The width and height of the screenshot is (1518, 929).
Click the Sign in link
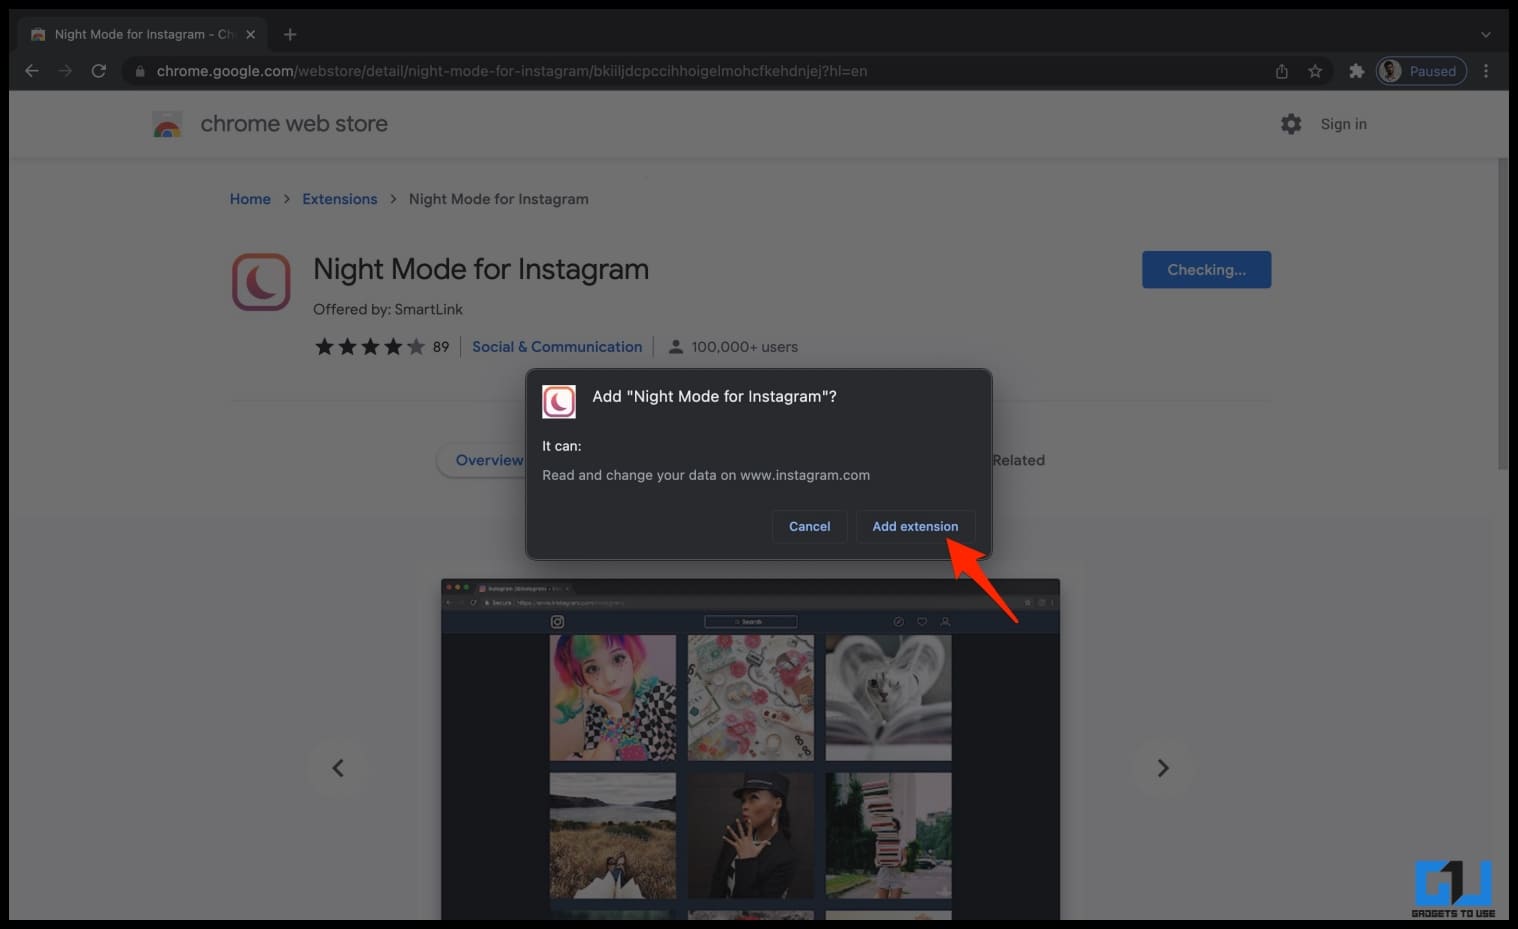point(1343,124)
